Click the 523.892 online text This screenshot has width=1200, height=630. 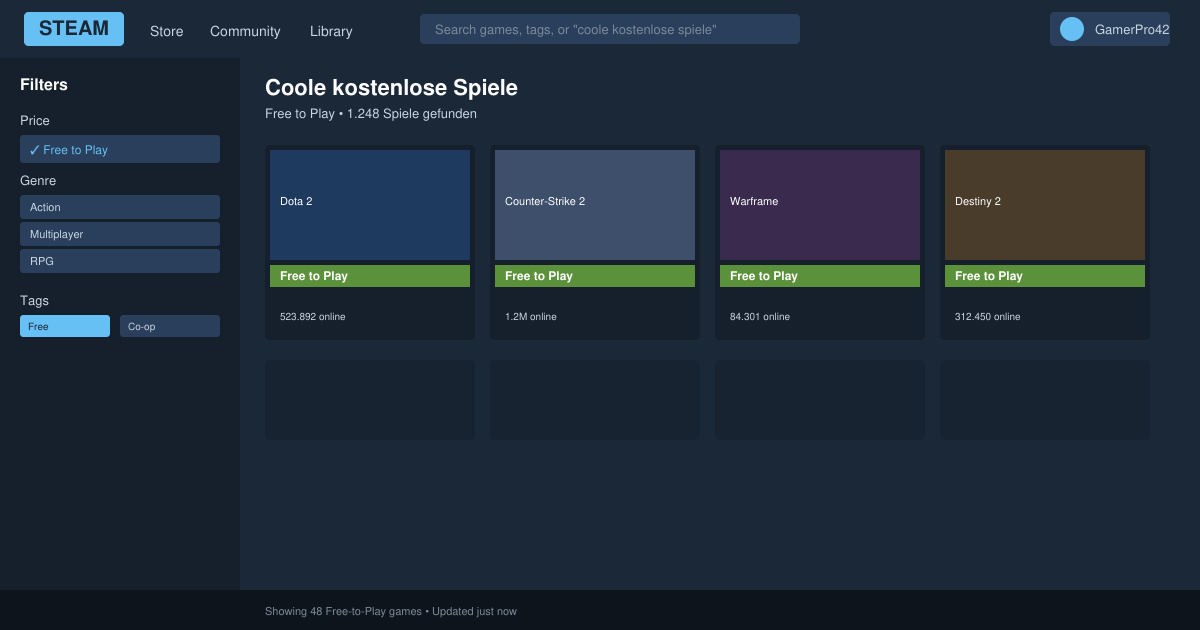(x=313, y=317)
